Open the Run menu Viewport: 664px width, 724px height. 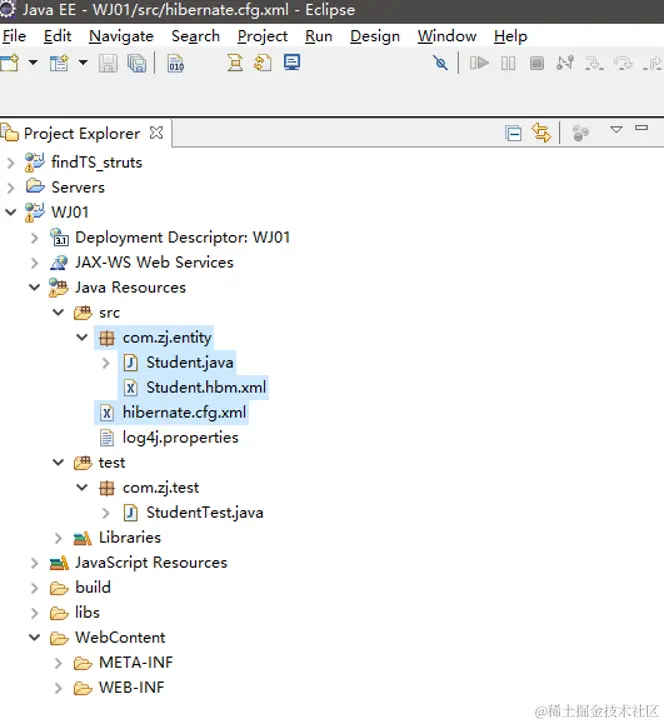tap(319, 36)
